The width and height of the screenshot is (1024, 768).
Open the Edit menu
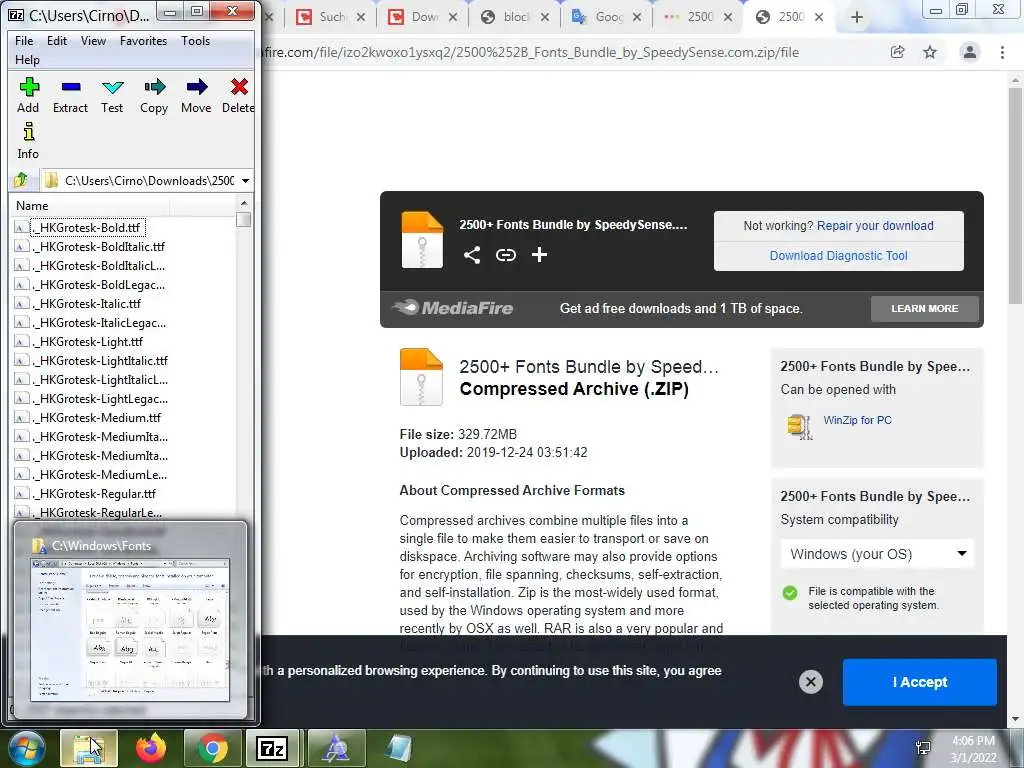pos(57,40)
